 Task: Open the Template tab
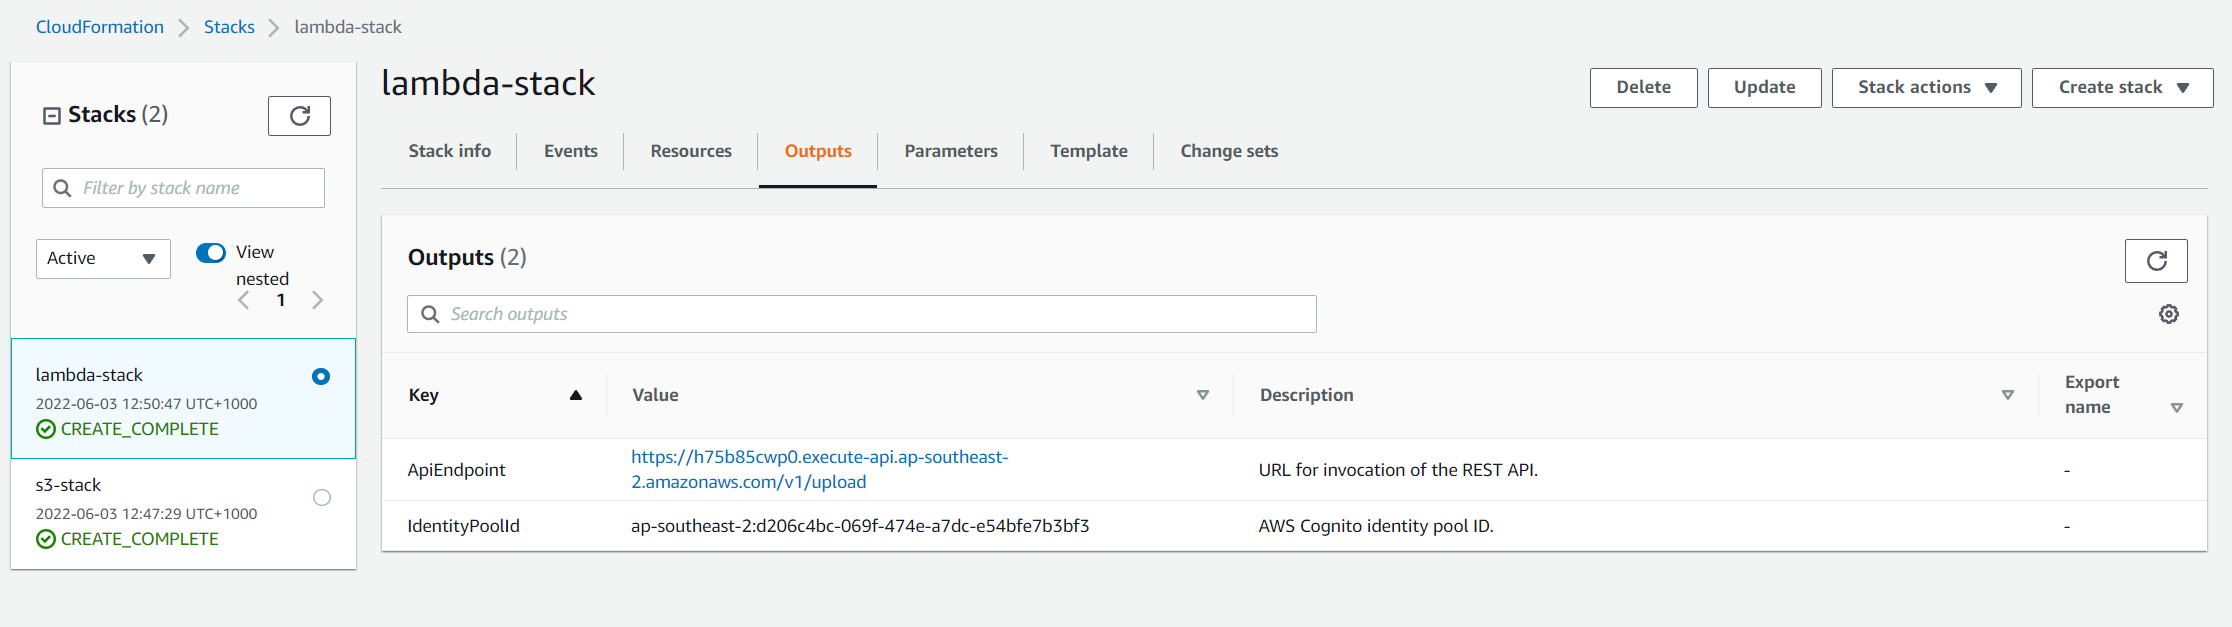(x=1088, y=151)
